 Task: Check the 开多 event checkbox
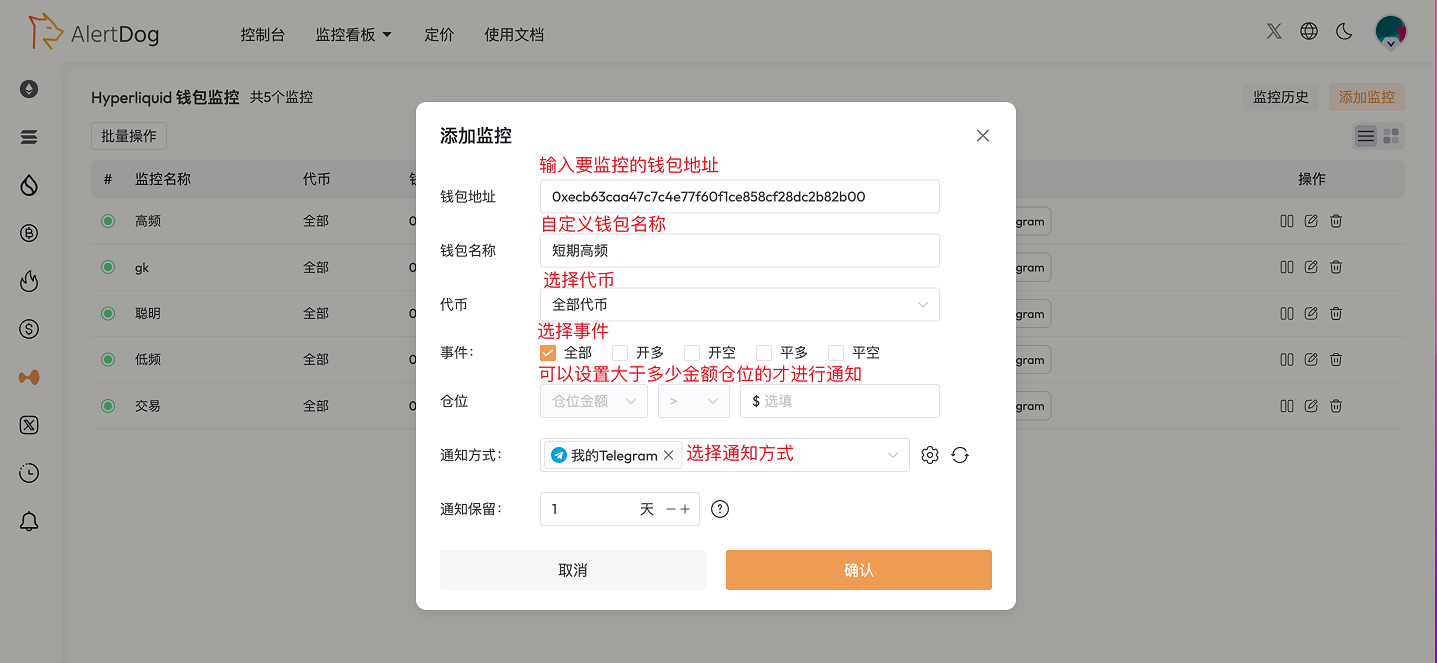click(x=620, y=353)
